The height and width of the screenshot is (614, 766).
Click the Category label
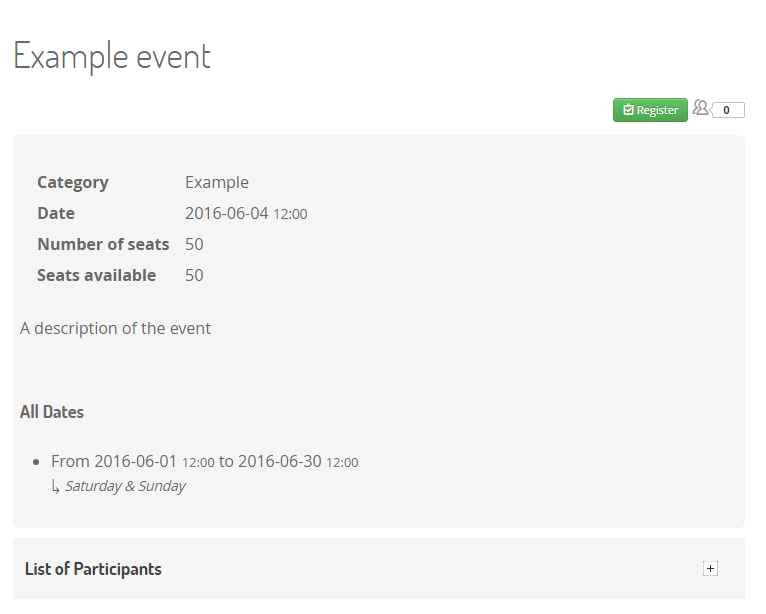point(73,182)
